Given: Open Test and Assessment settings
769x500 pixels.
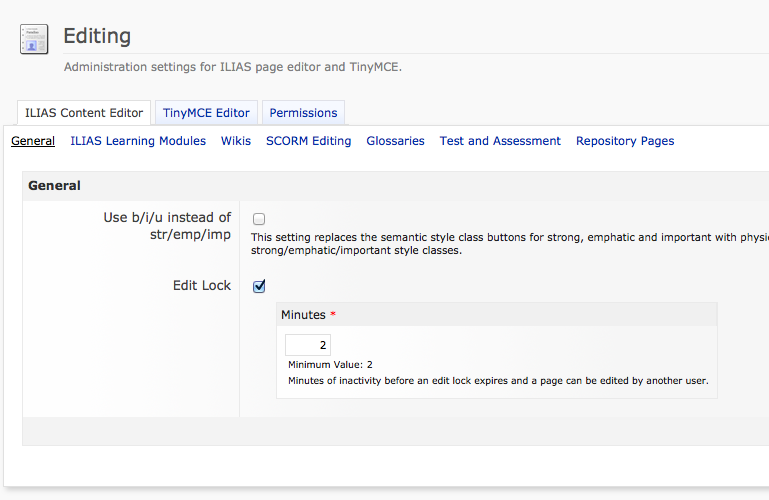Looking at the screenshot, I should 500,141.
